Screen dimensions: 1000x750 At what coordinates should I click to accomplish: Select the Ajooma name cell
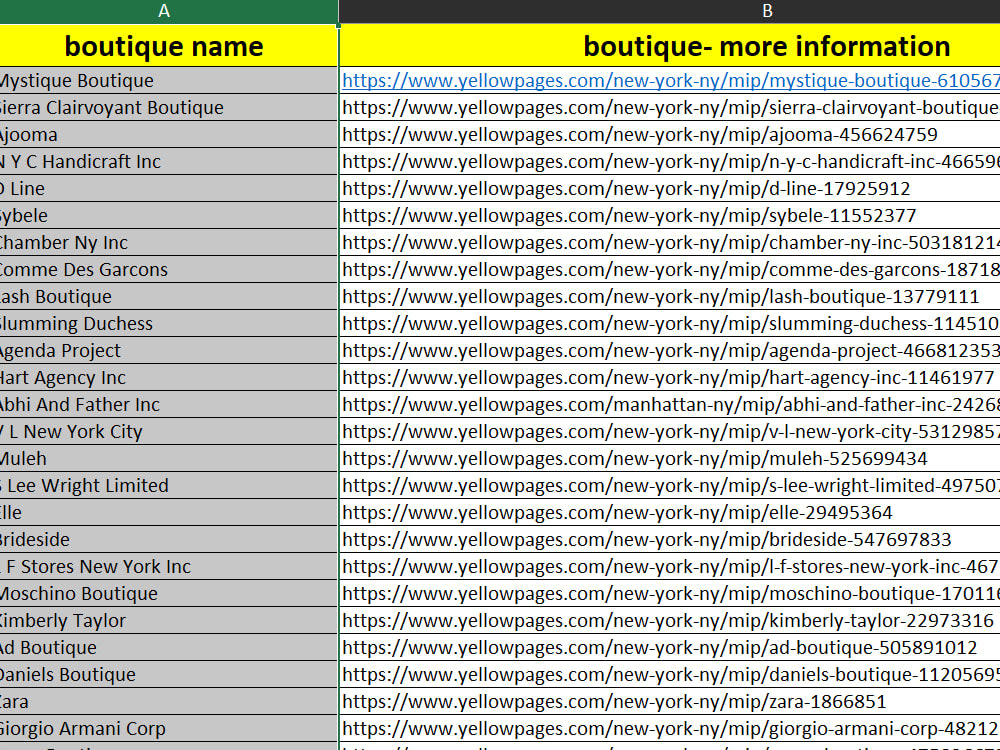168,135
